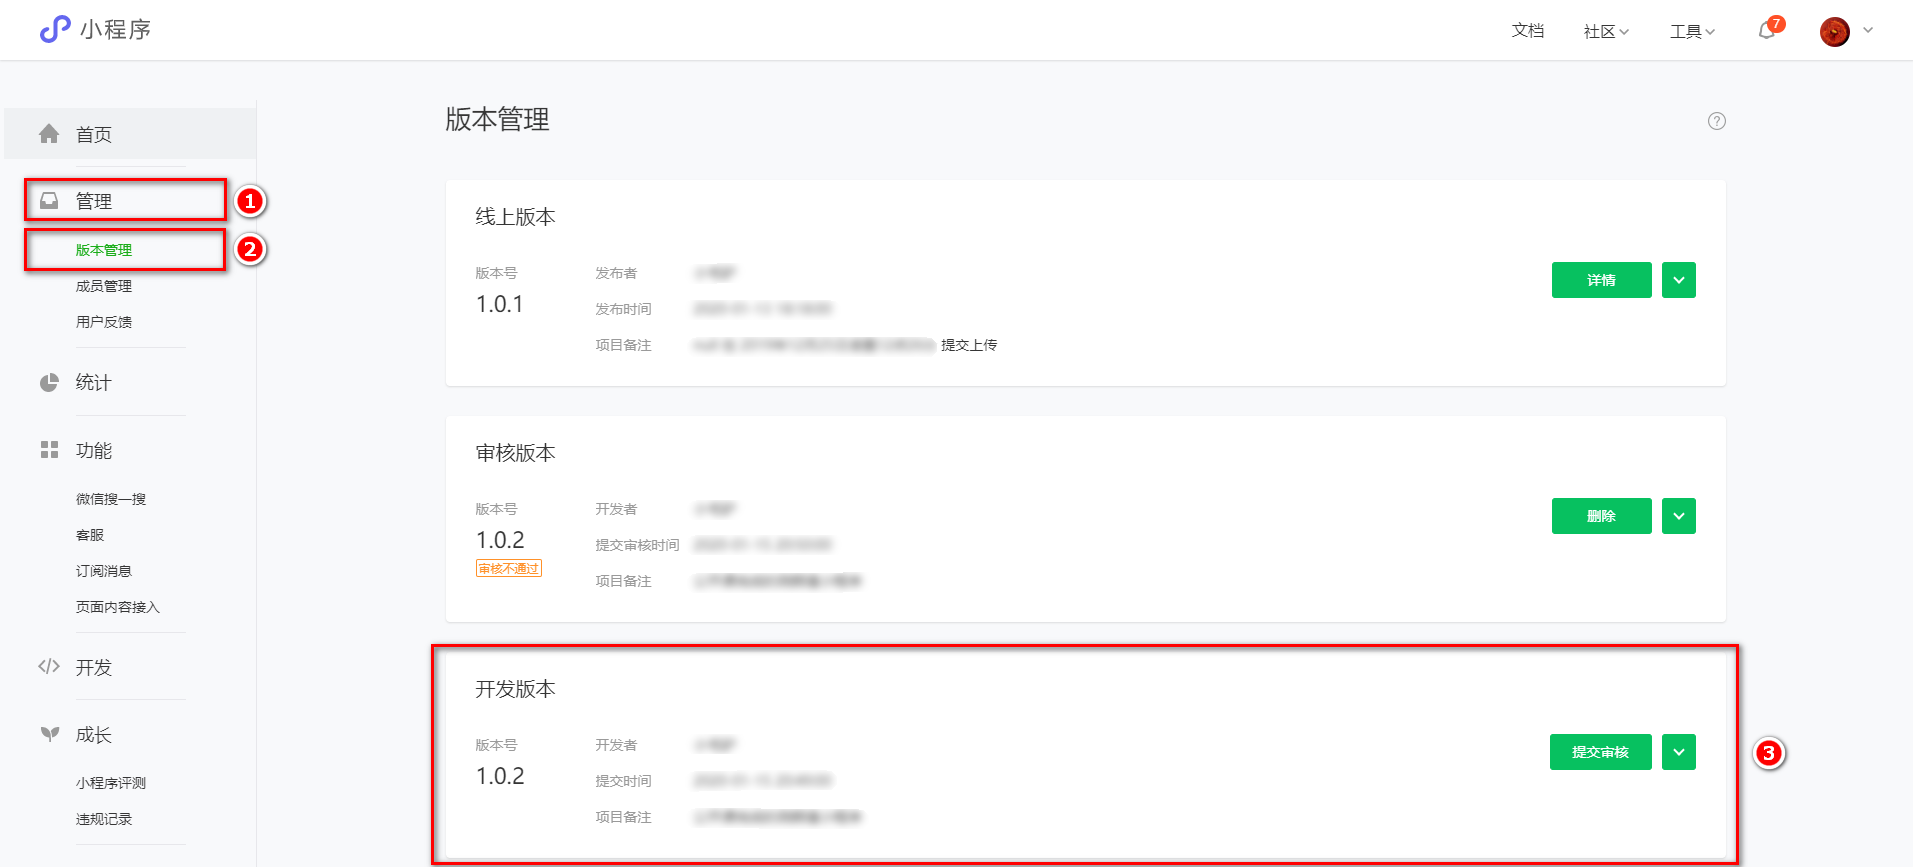This screenshot has width=1913, height=867.
Task: Select 成员管理 in the sidebar
Action: coord(104,286)
